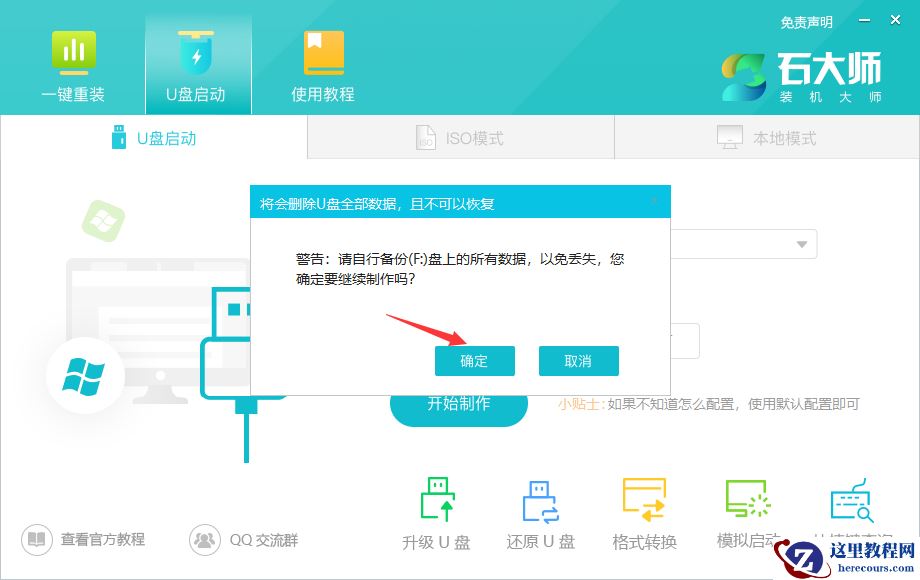Expand the USB device selection dropdown
This screenshot has height=580, width=920.
coord(801,243)
